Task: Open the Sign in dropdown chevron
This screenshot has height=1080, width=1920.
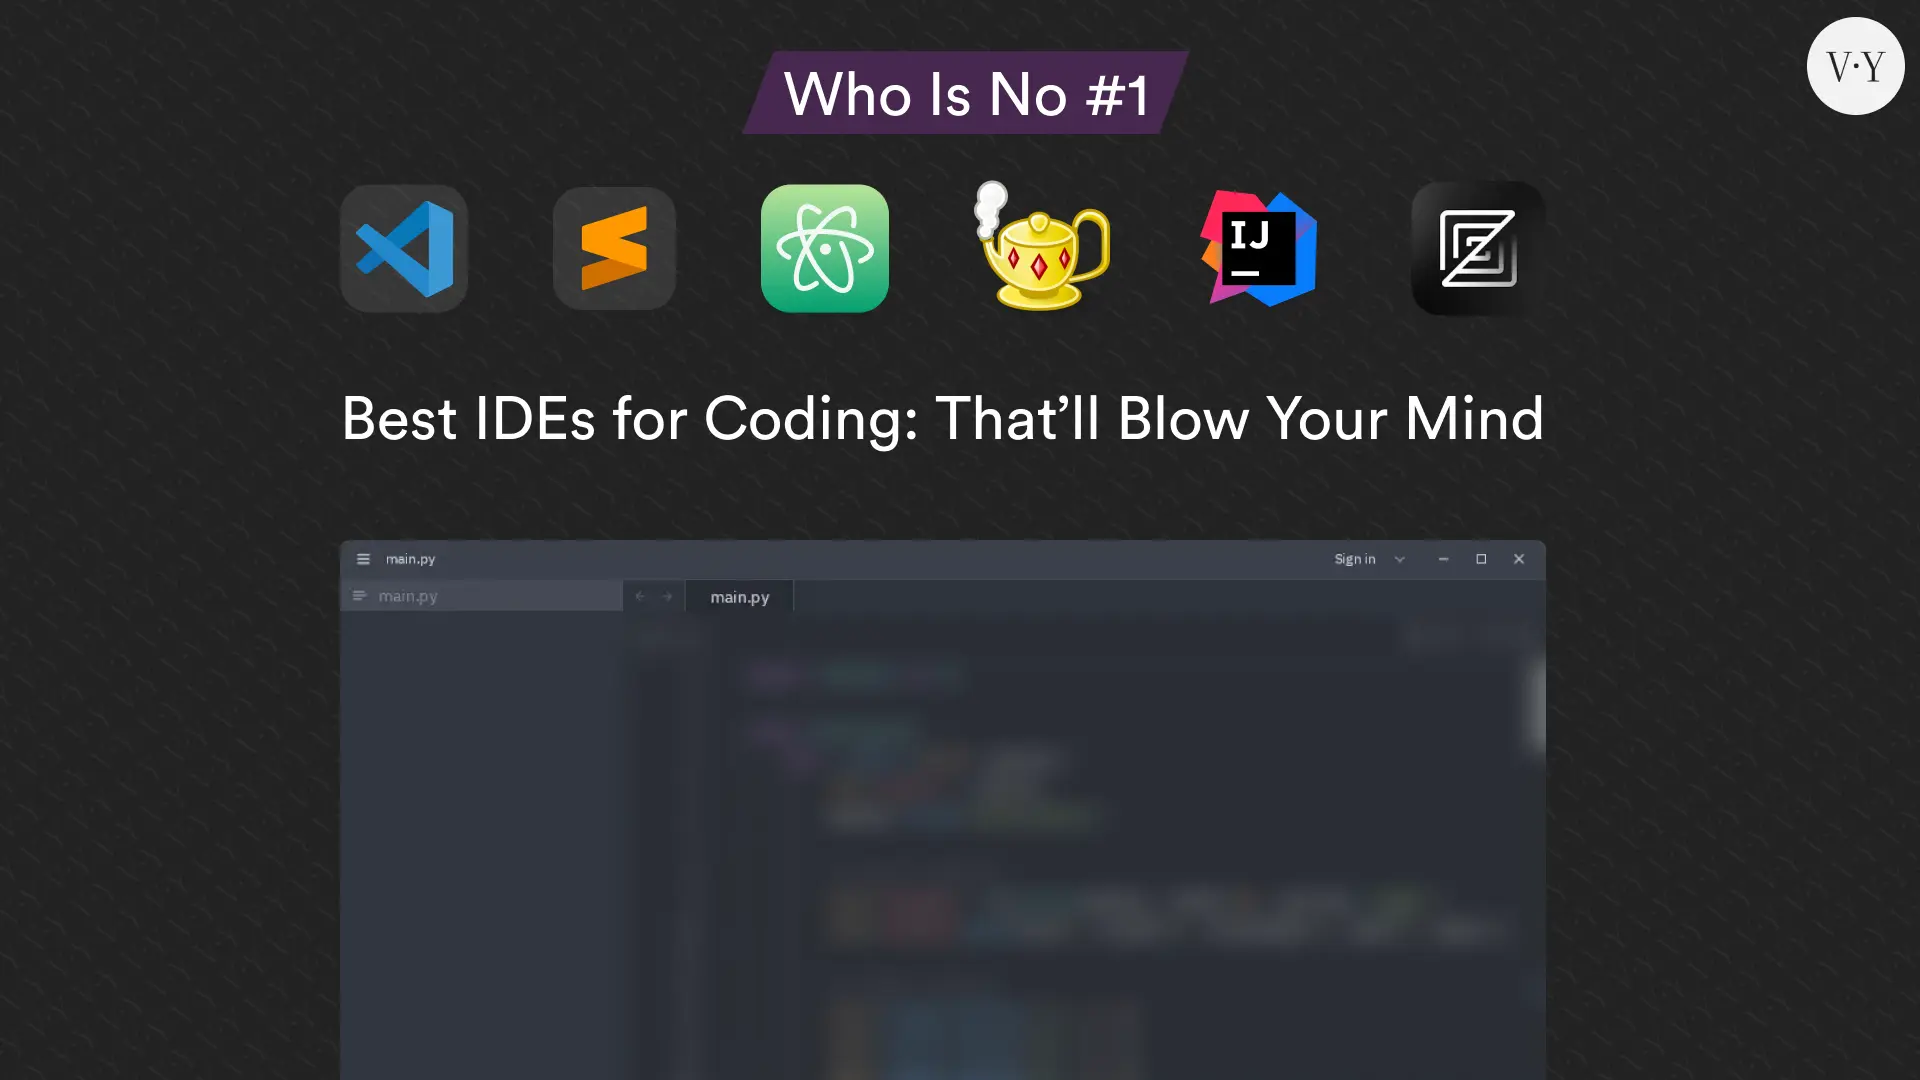Action: [x=1399, y=559]
